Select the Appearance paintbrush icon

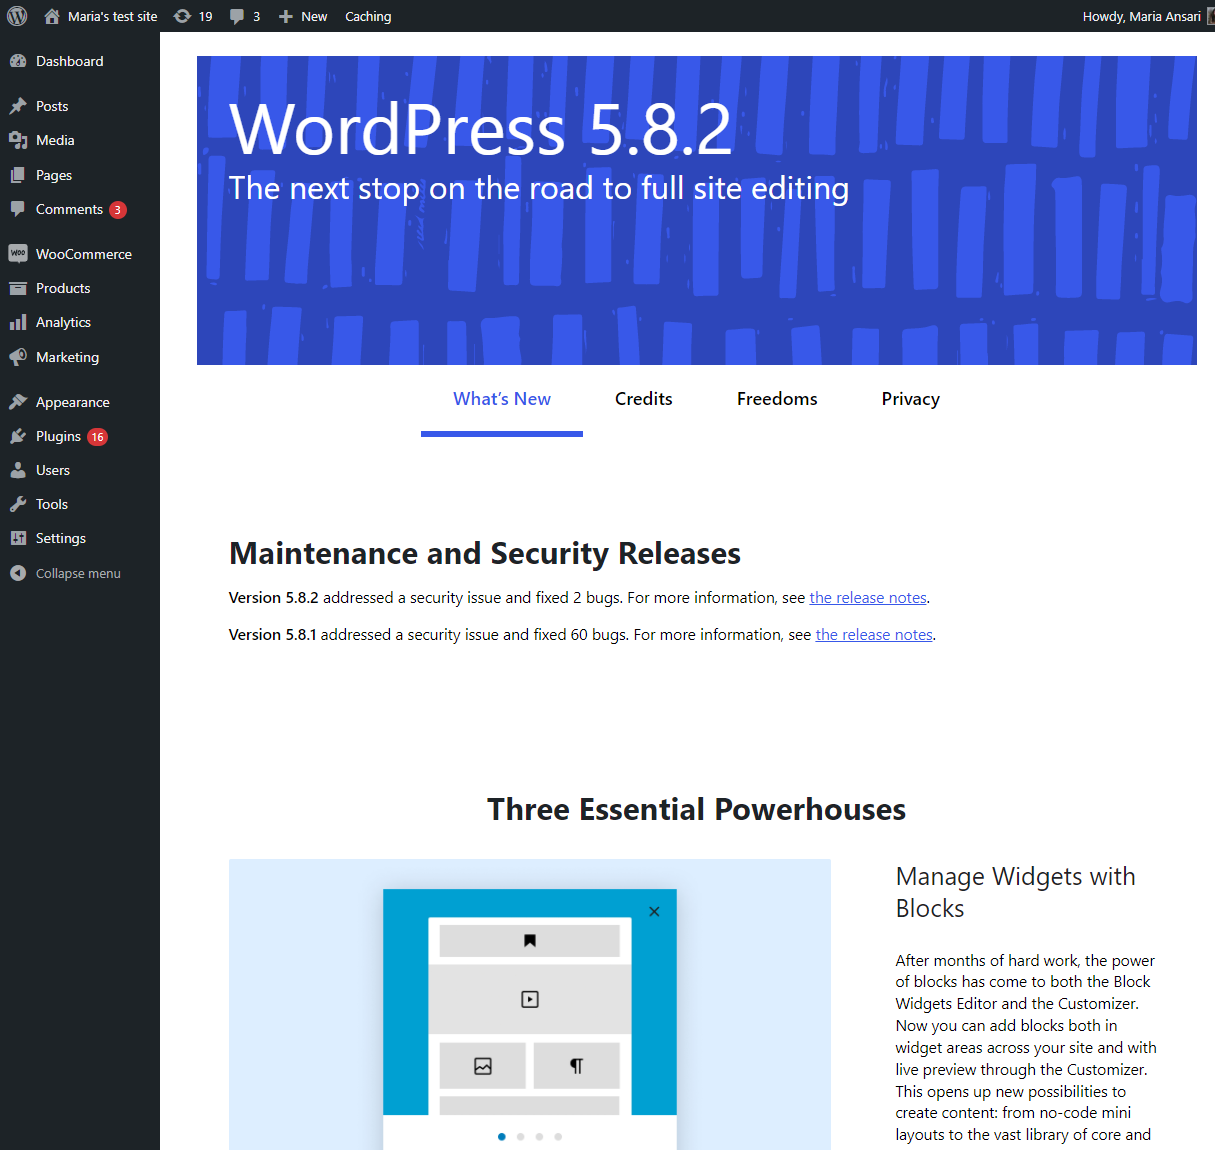pyautogui.click(x=18, y=401)
